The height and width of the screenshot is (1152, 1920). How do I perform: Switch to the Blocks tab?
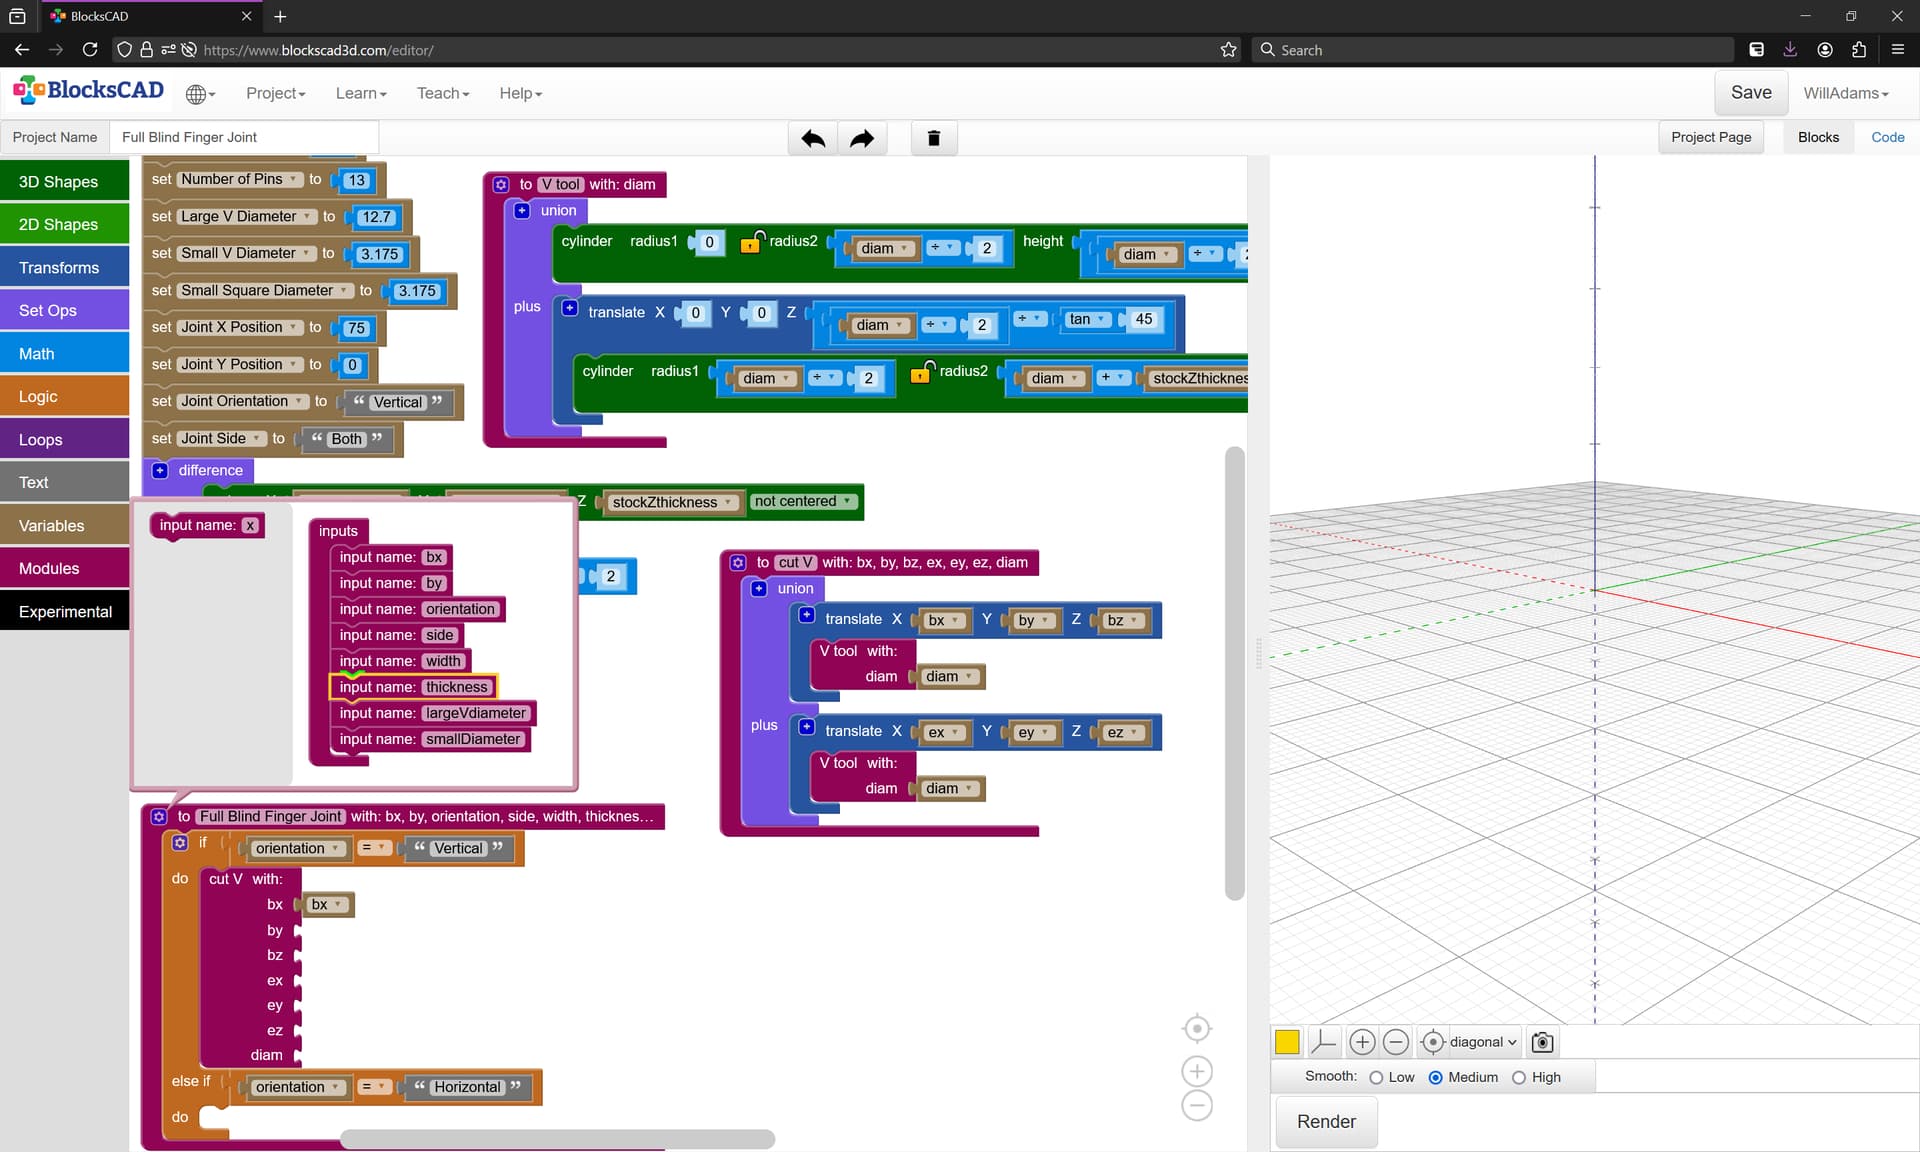(x=1818, y=137)
